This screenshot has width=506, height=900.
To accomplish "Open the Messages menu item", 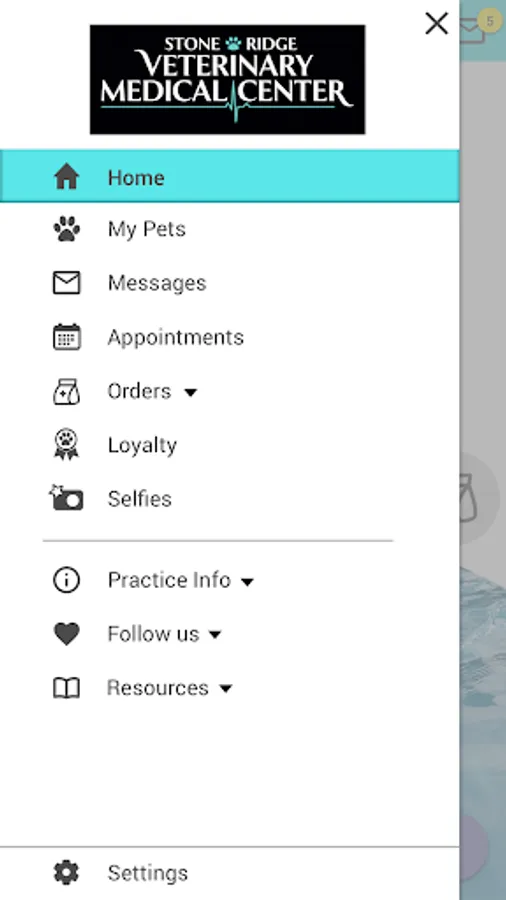I will click(x=229, y=283).
